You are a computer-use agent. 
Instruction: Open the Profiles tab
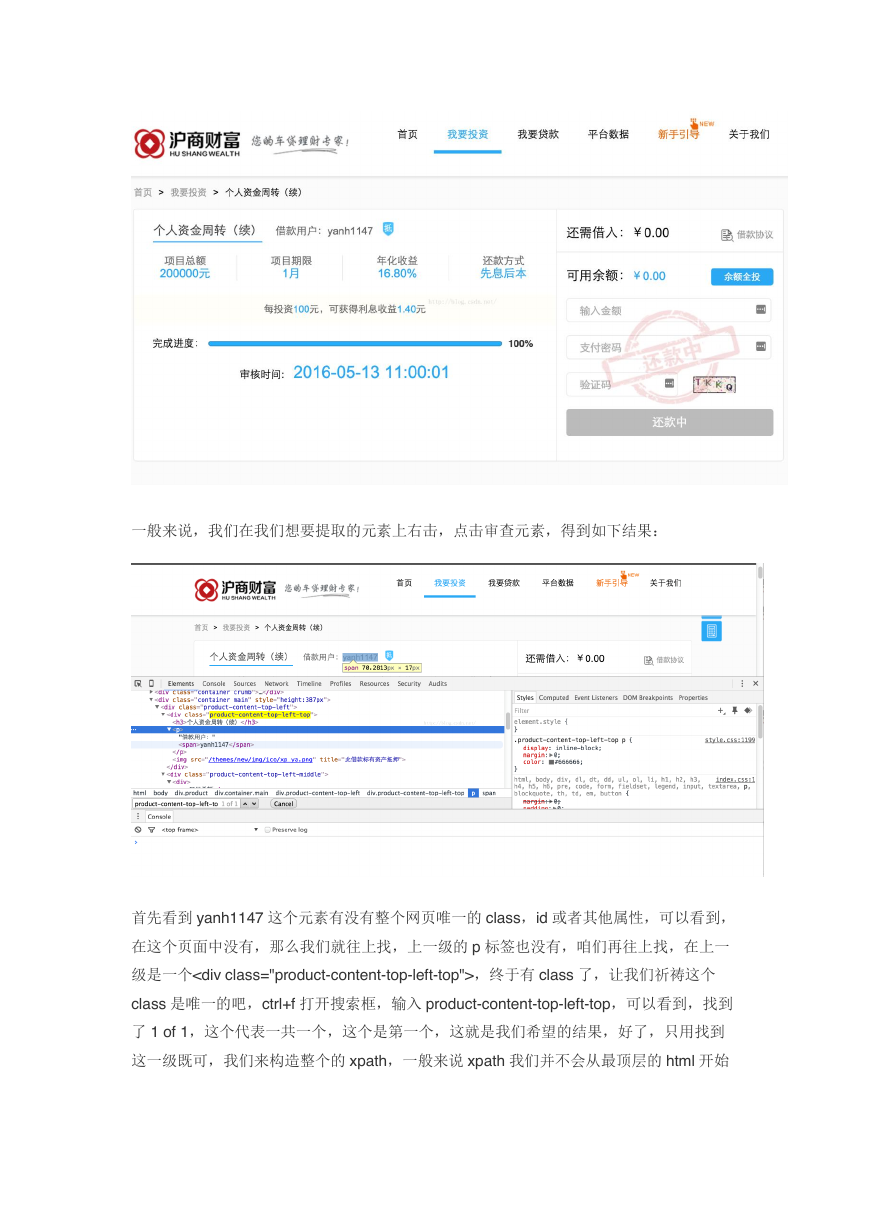(341, 683)
